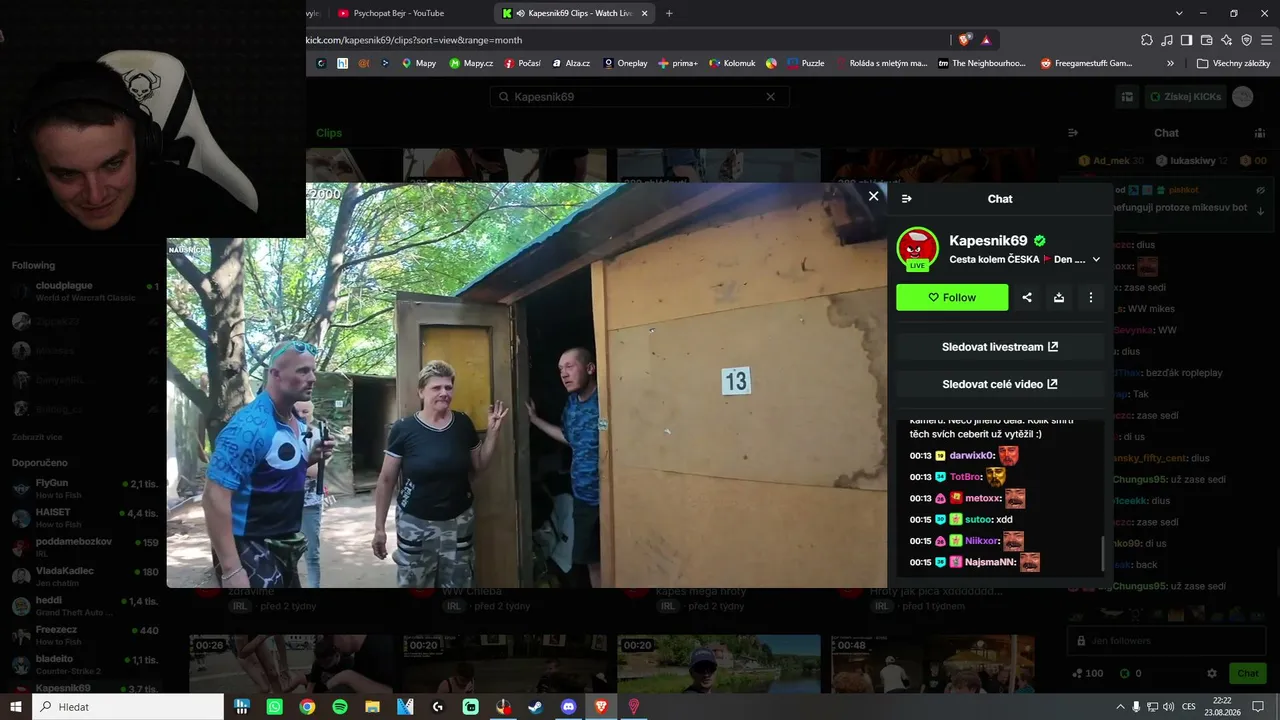Viewport: 1280px width, 720px height.
Task: Show hidden bookmarks with the overflow chevron
Action: coord(1170,63)
